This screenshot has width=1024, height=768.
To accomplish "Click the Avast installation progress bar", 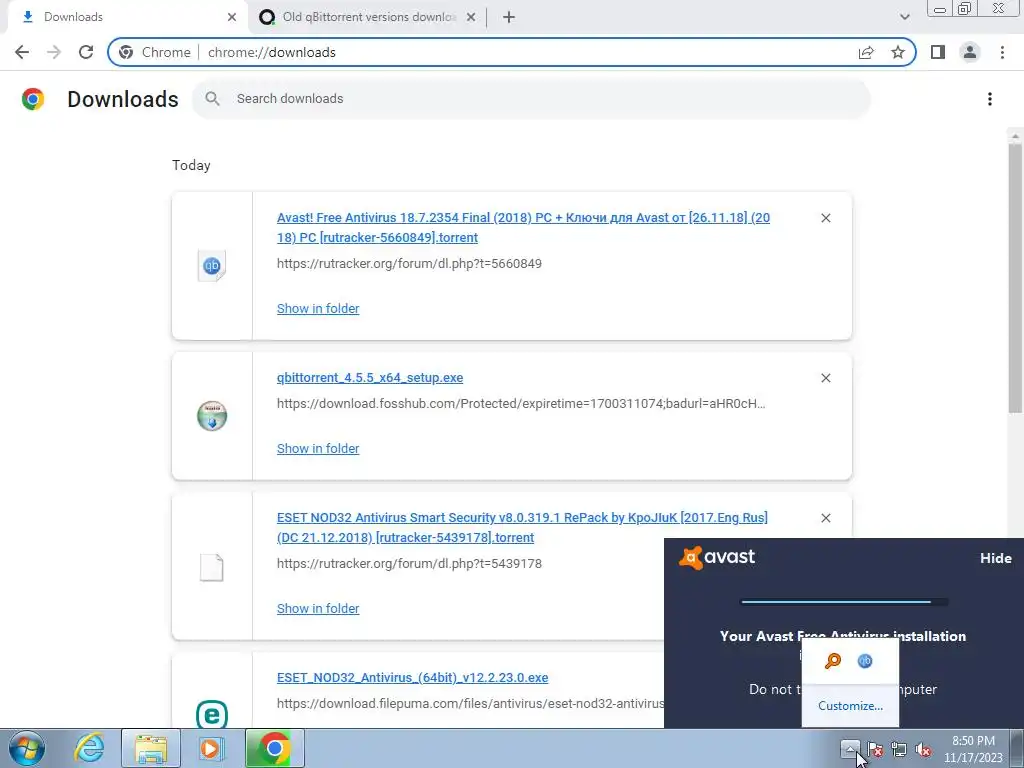I will 844,601.
